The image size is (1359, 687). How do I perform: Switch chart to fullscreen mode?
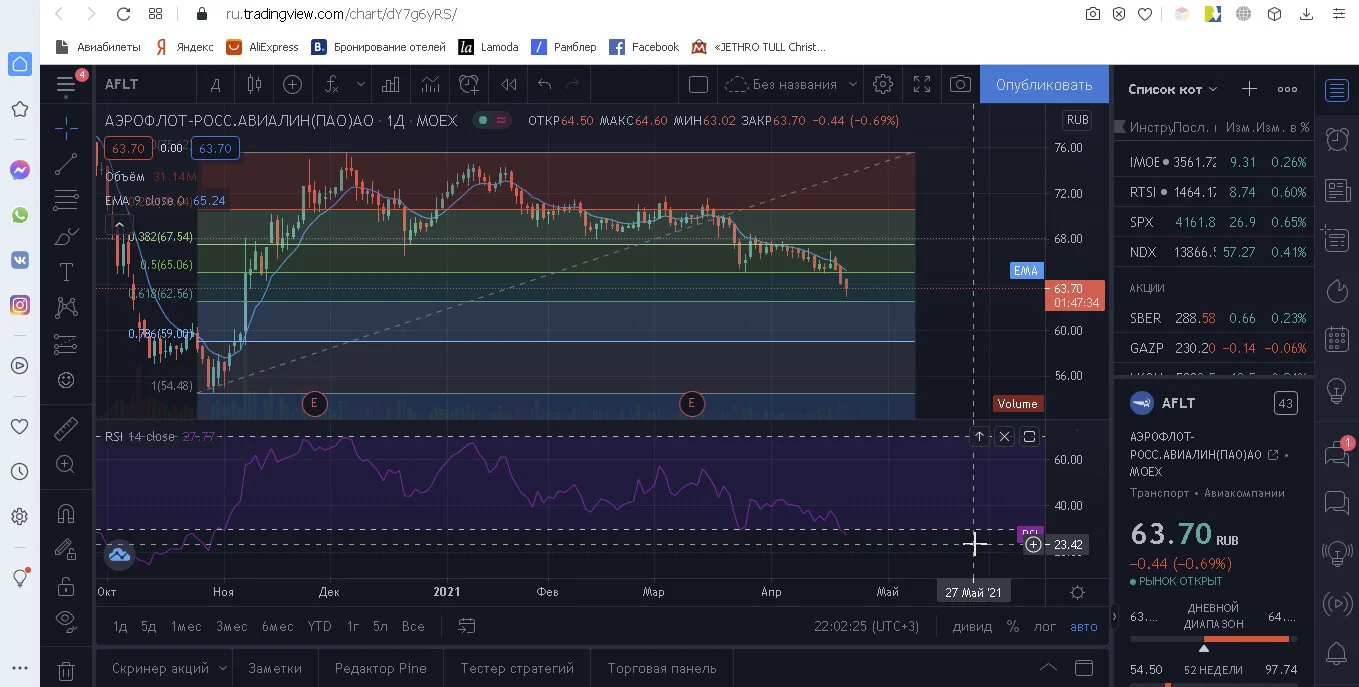922,85
